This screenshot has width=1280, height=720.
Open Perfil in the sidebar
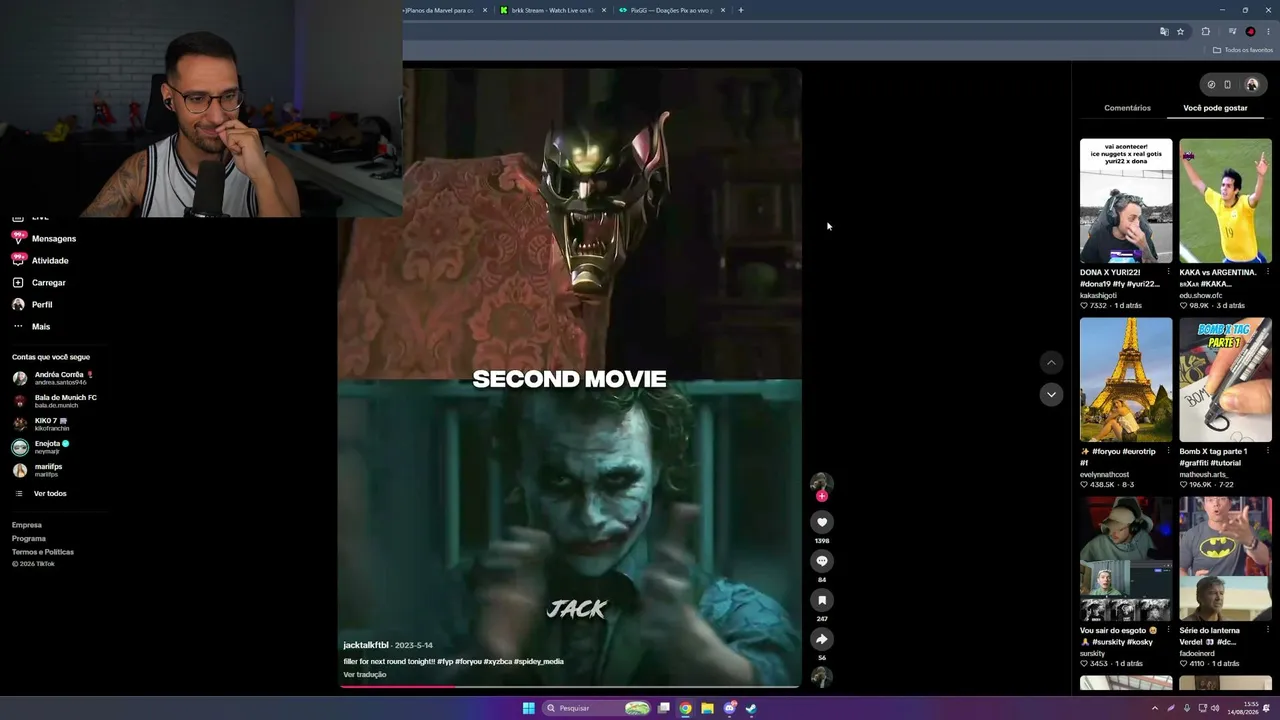[x=32, y=305]
